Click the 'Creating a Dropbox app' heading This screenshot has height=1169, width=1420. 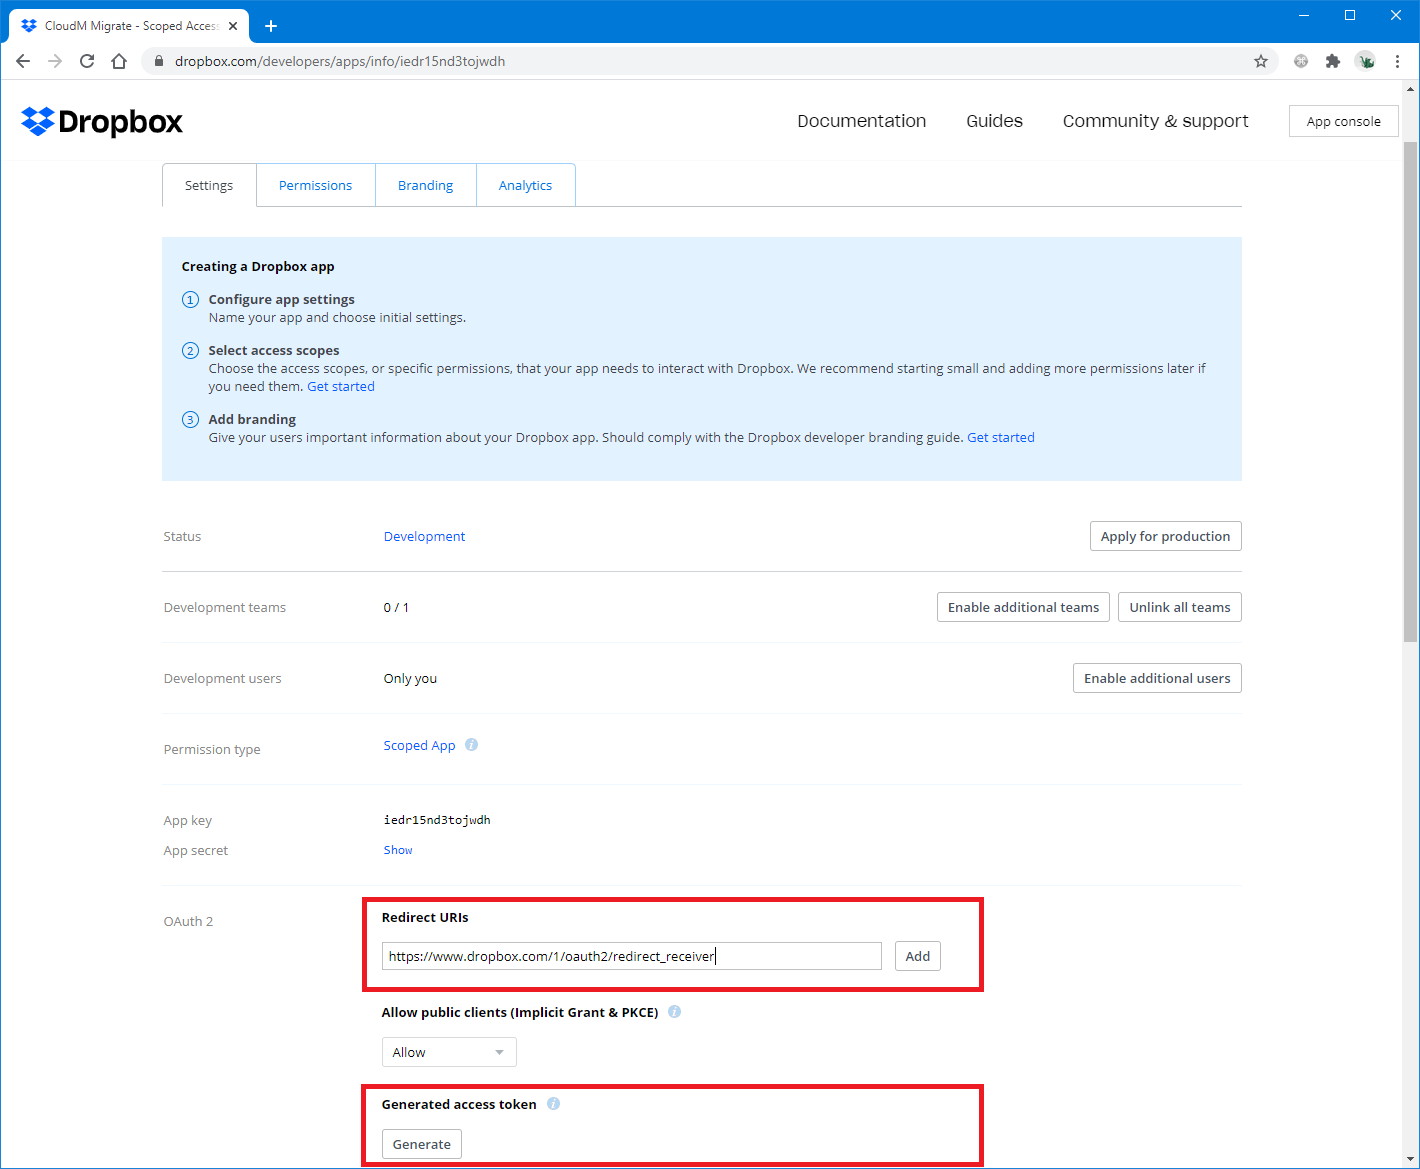pos(258,266)
